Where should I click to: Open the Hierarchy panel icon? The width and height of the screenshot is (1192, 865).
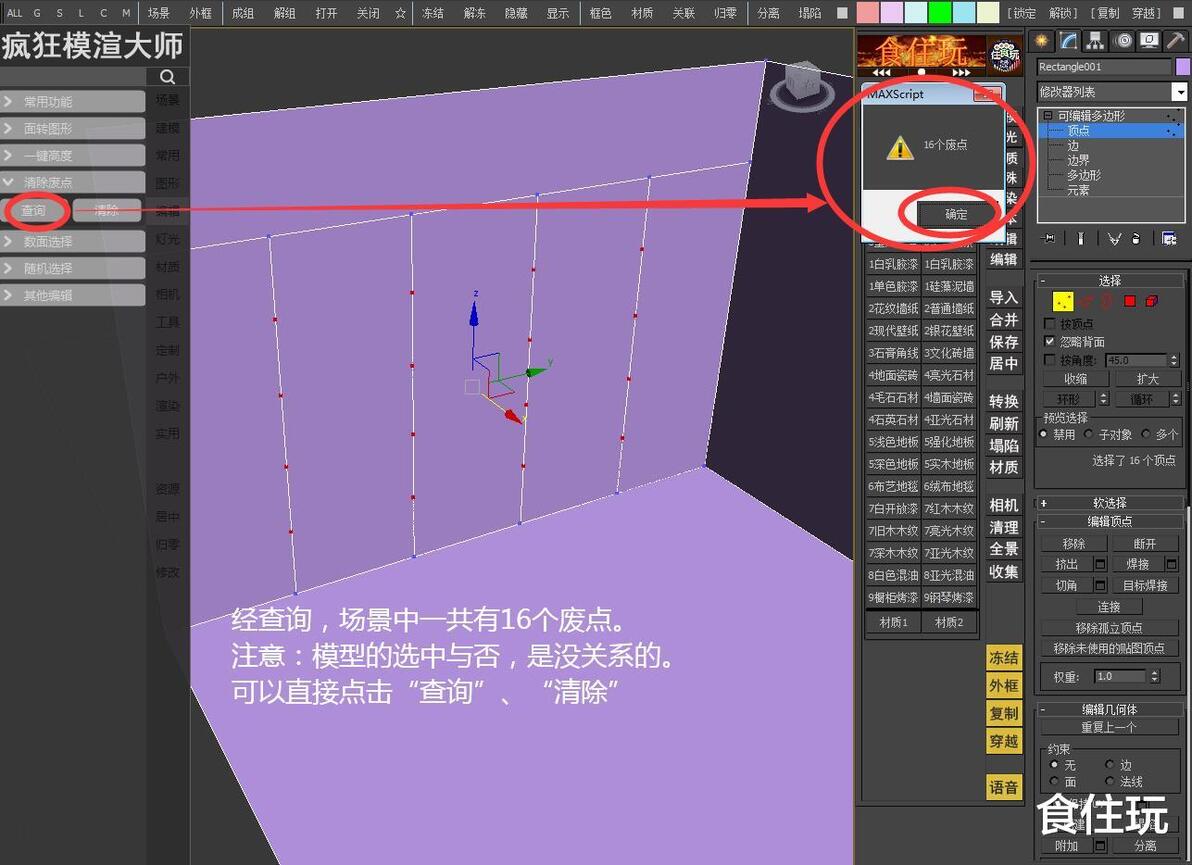coord(1095,41)
